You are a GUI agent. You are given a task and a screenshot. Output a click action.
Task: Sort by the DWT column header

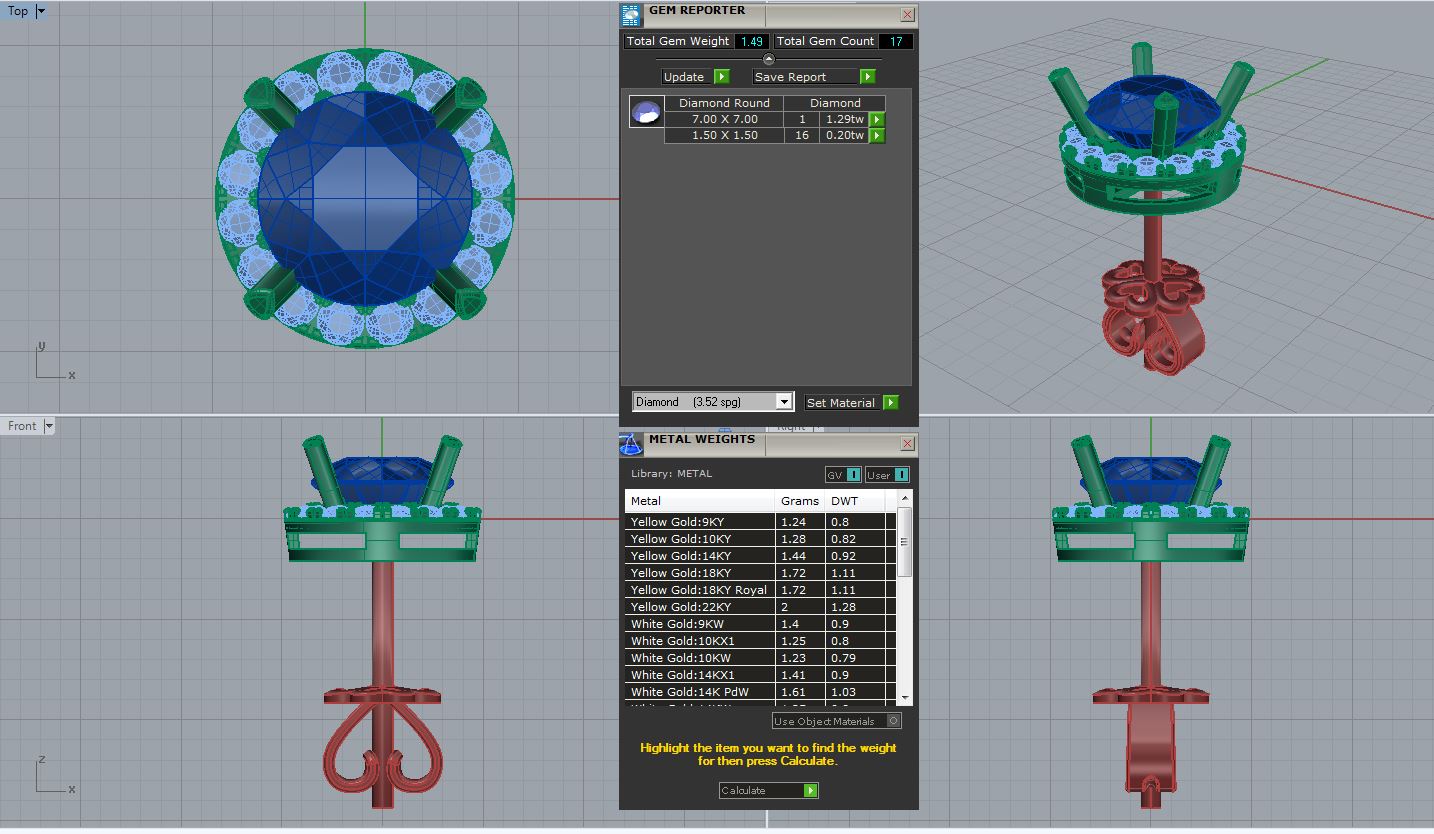[x=855, y=501]
